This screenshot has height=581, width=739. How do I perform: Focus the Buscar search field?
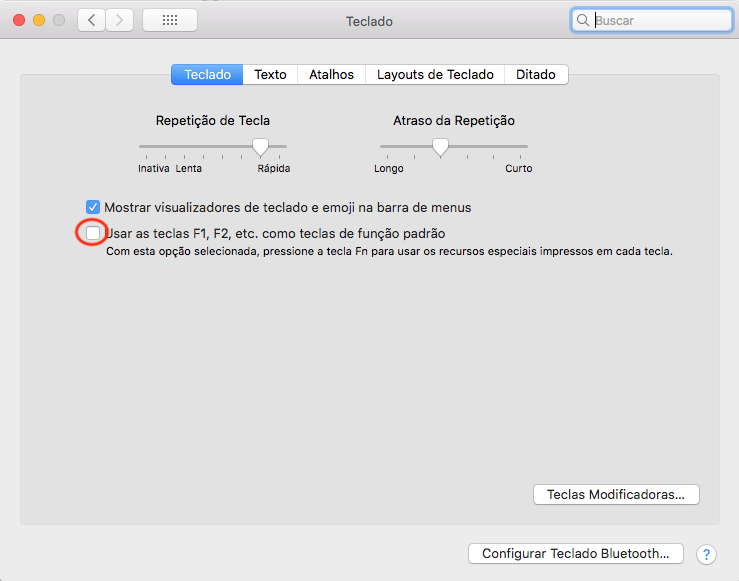(651, 20)
